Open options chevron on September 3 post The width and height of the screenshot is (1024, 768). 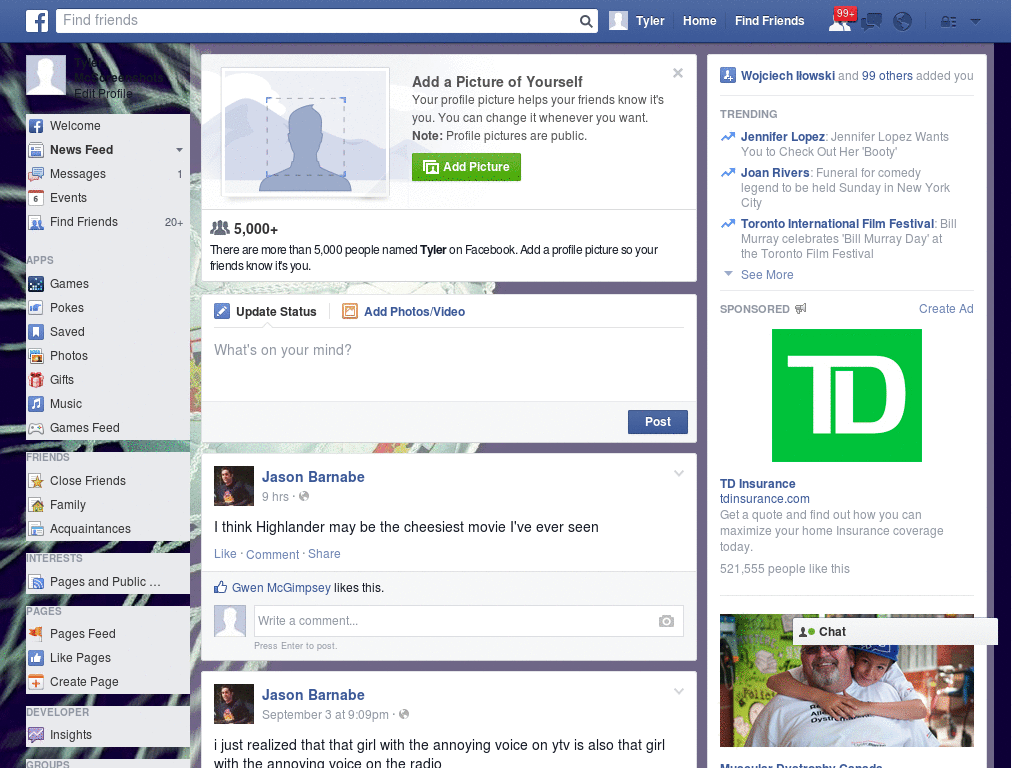pos(679,692)
